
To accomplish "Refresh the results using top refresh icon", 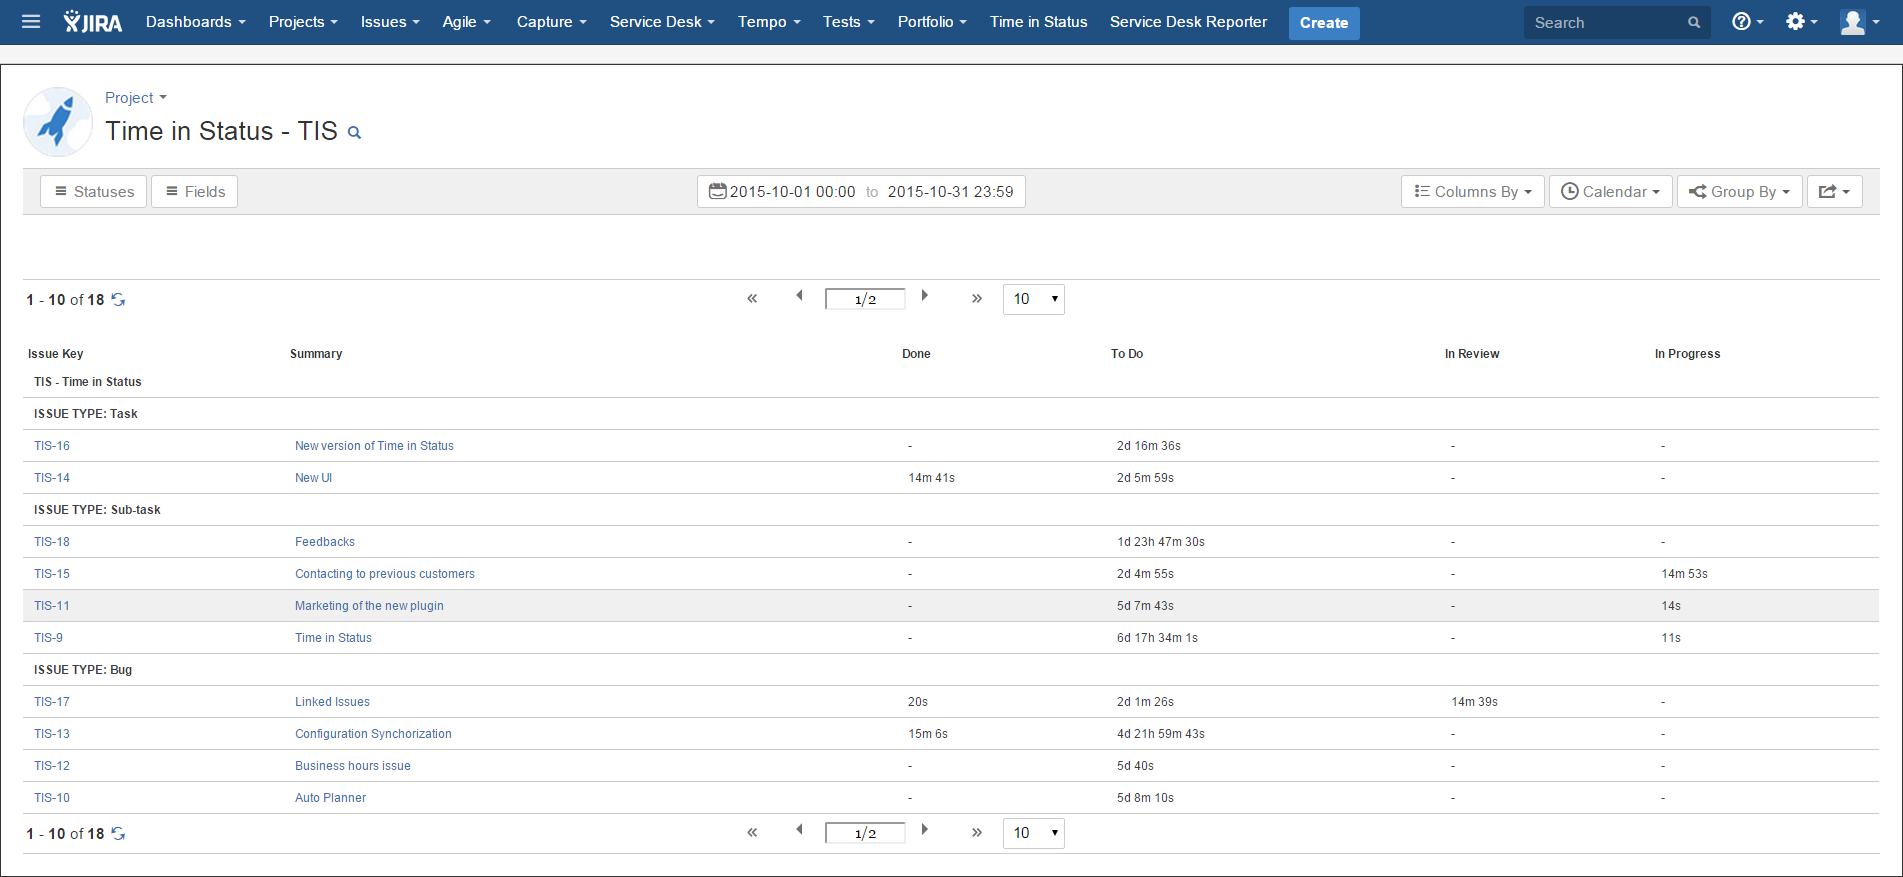I will 118,300.
